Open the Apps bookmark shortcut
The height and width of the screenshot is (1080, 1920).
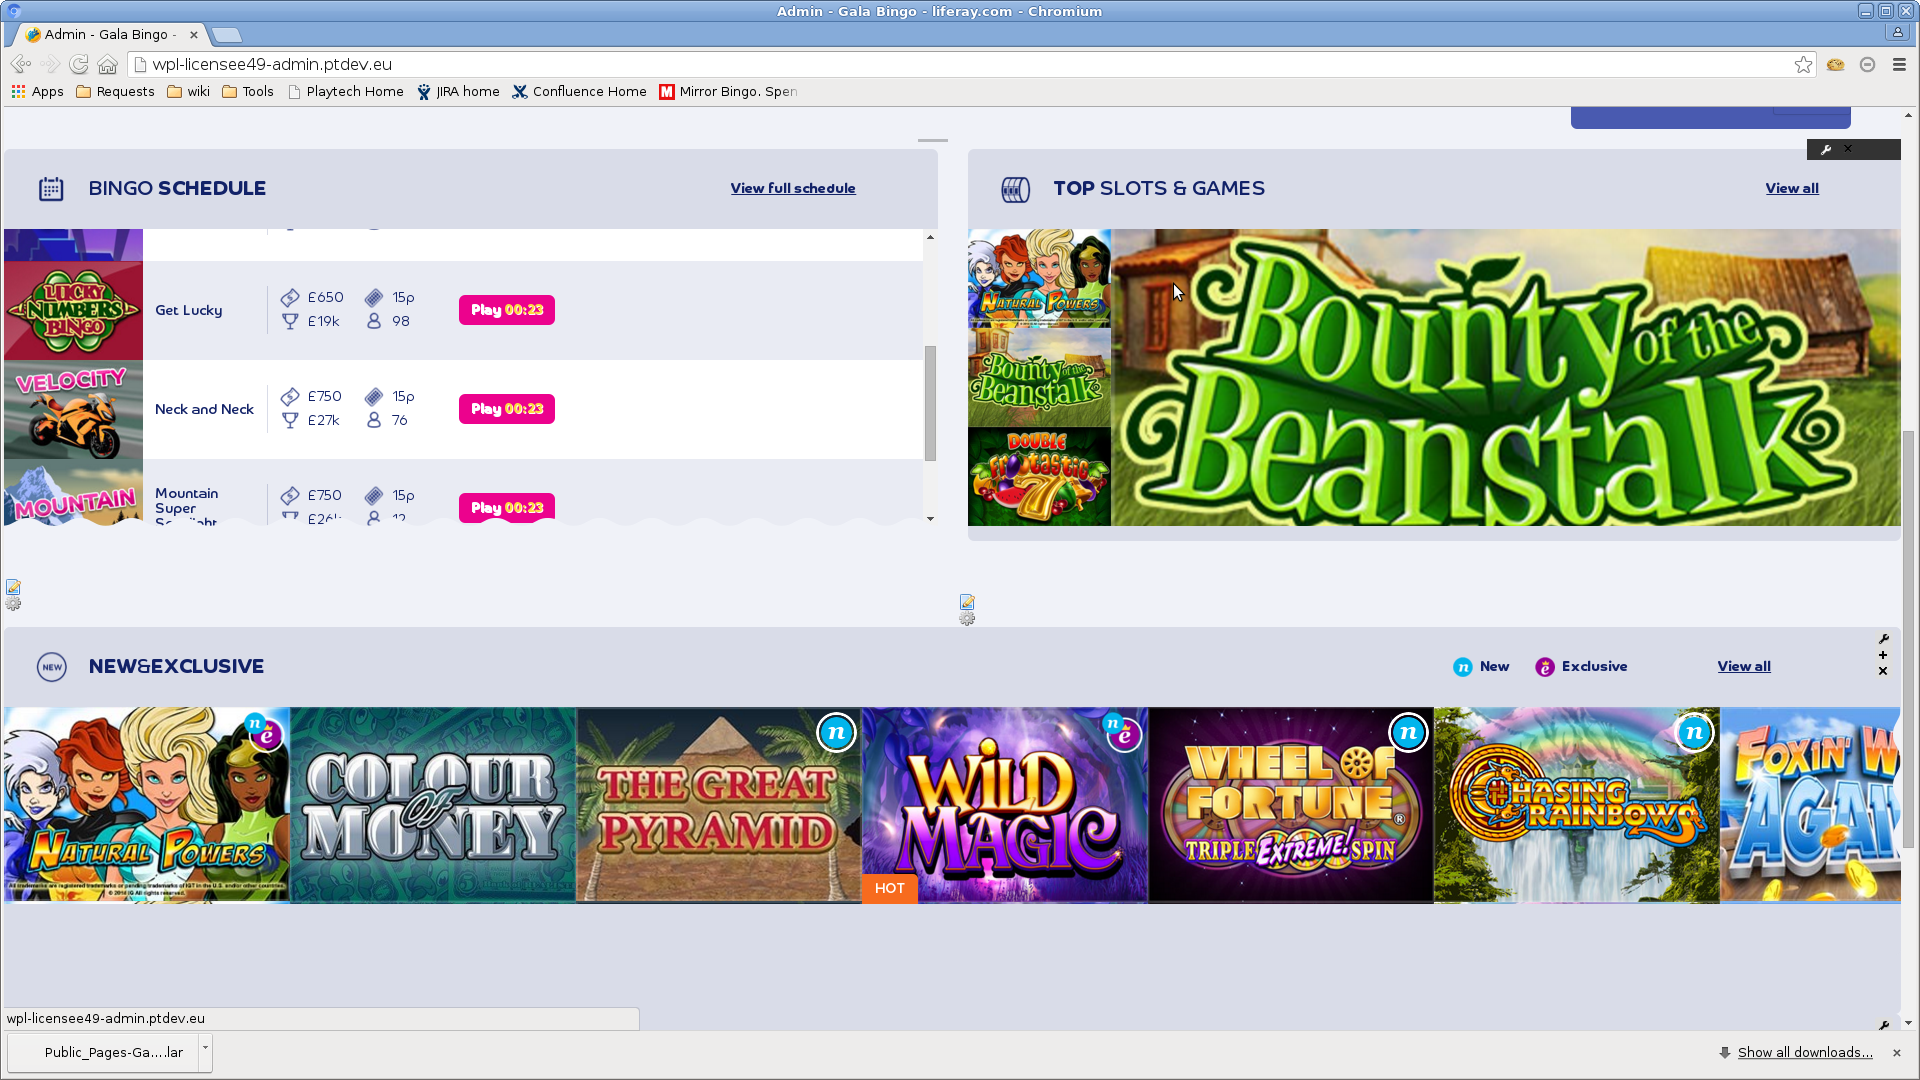point(37,91)
